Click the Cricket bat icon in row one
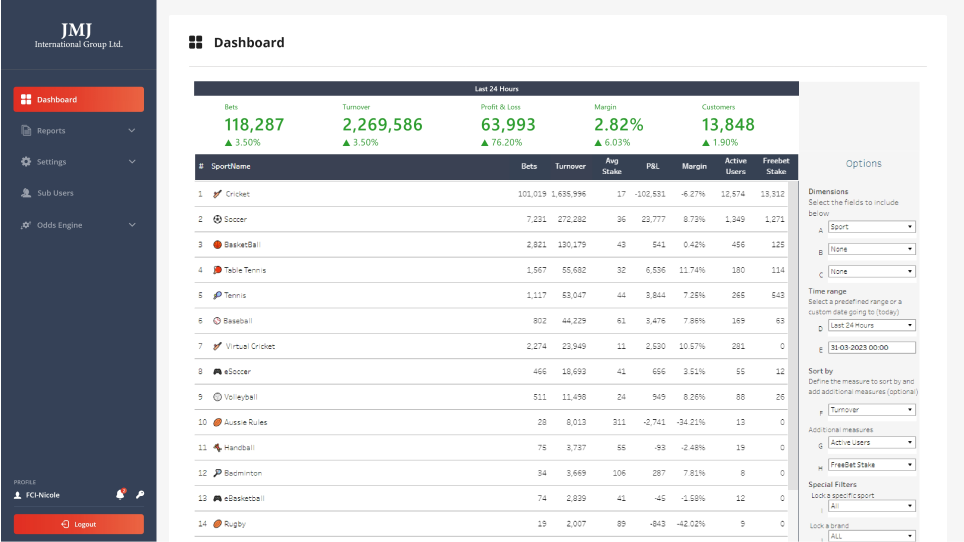The image size is (964, 542). pos(217,194)
